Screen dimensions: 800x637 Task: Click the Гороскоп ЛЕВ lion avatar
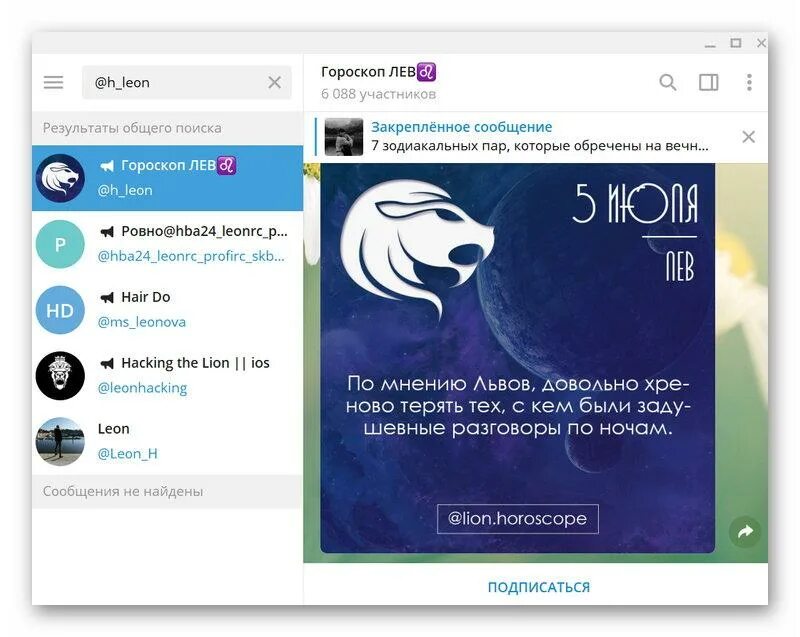(x=60, y=178)
